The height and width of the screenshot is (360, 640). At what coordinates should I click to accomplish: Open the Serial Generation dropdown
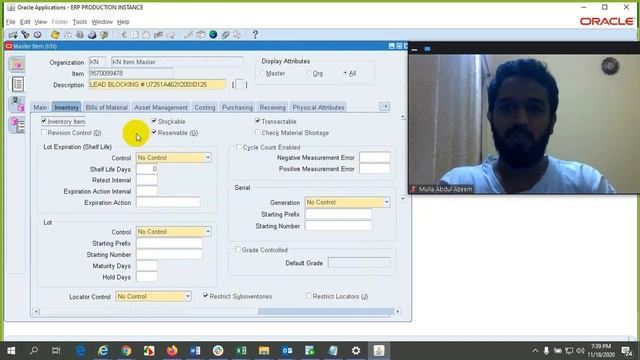click(x=386, y=202)
